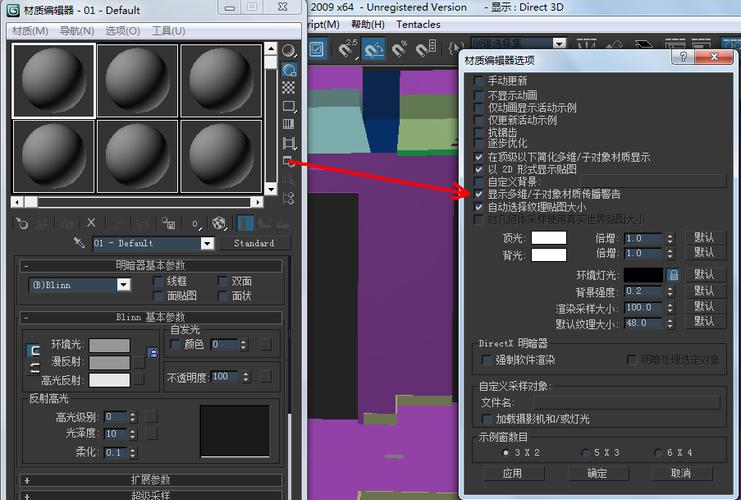This screenshot has width=741, height=500.
Task: Click 默认 button next to 顶光 倍增
Action: [704, 237]
